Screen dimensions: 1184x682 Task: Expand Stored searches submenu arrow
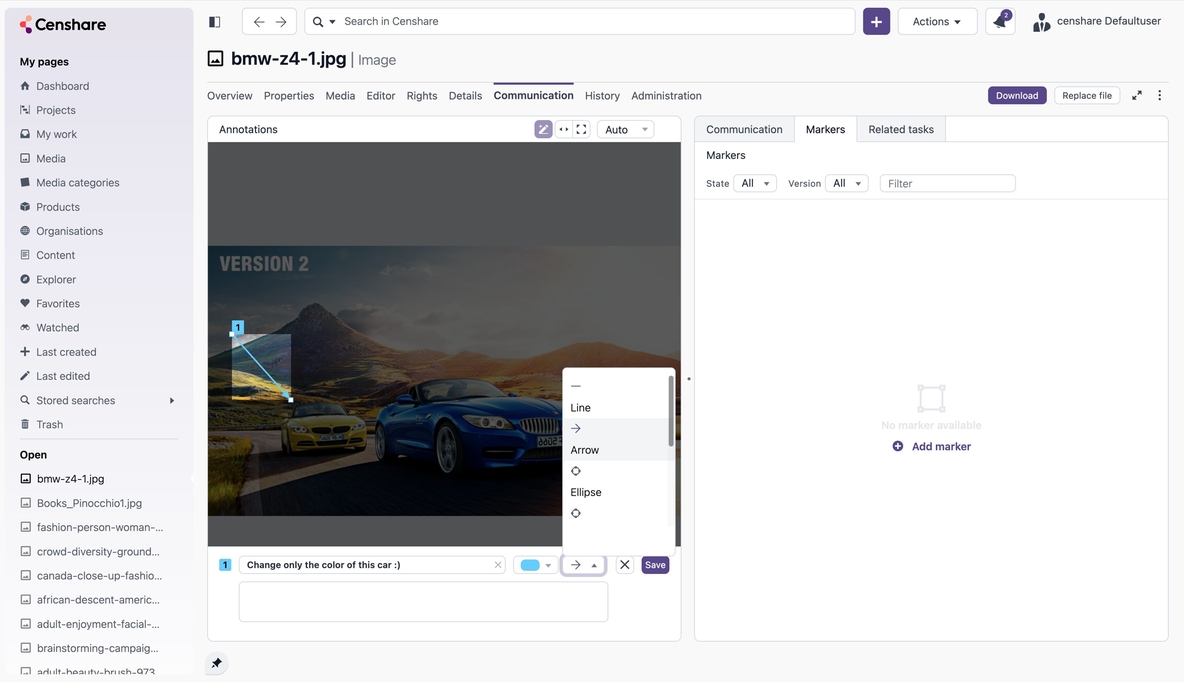[171, 400]
